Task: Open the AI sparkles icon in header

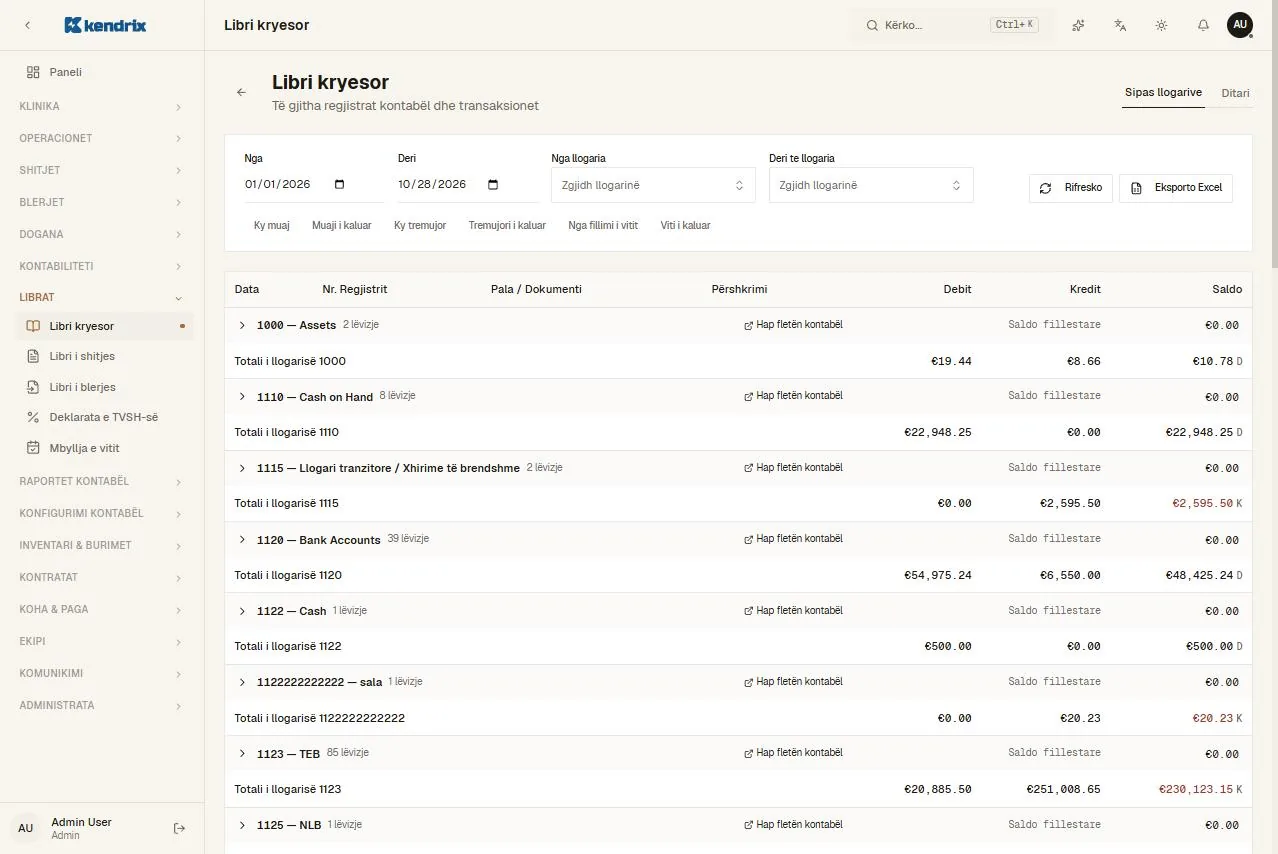Action: pos(1078,25)
